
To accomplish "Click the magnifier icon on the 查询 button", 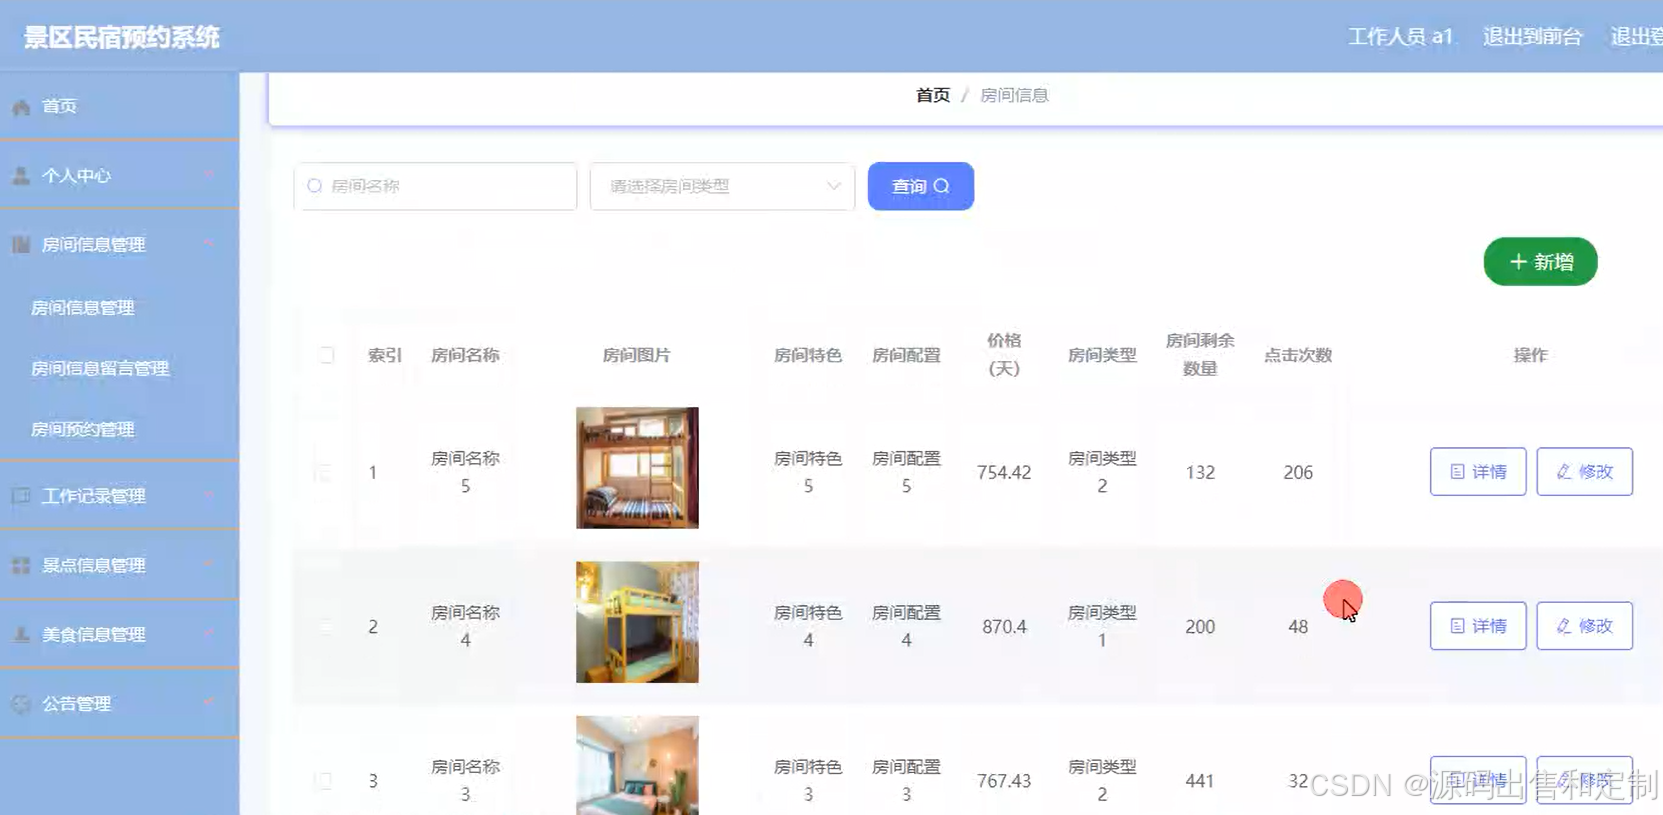I will (941, 186).
